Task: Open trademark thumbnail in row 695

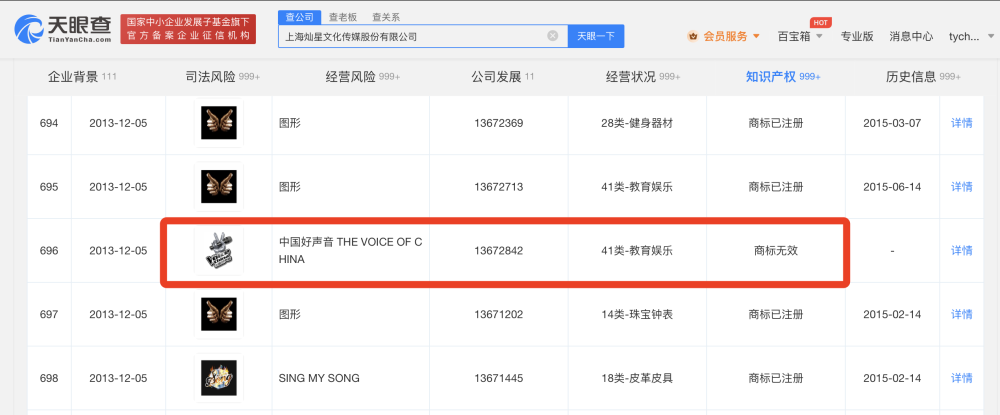Action: coord(219,187)
